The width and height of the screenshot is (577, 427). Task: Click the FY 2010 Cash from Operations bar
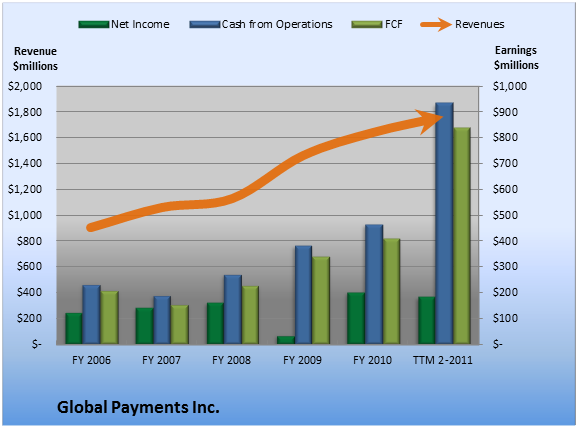tap(374, 285)
